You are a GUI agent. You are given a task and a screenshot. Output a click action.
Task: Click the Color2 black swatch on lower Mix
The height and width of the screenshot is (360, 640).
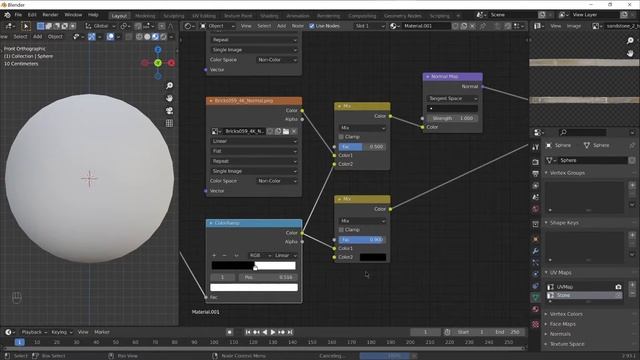[x=373, y=257]
